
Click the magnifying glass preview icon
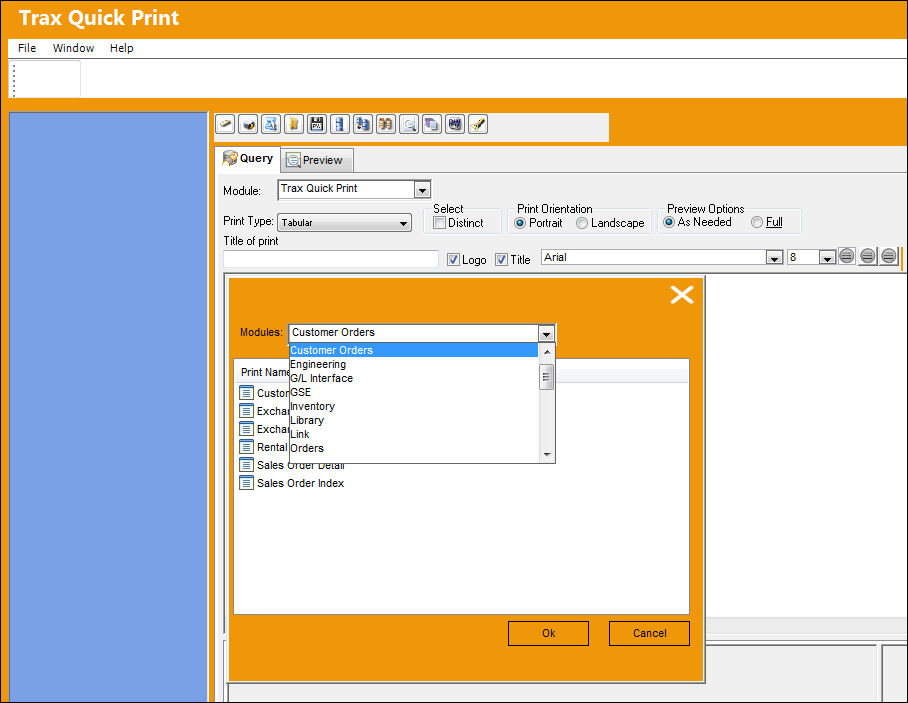(x=409, y=124)
